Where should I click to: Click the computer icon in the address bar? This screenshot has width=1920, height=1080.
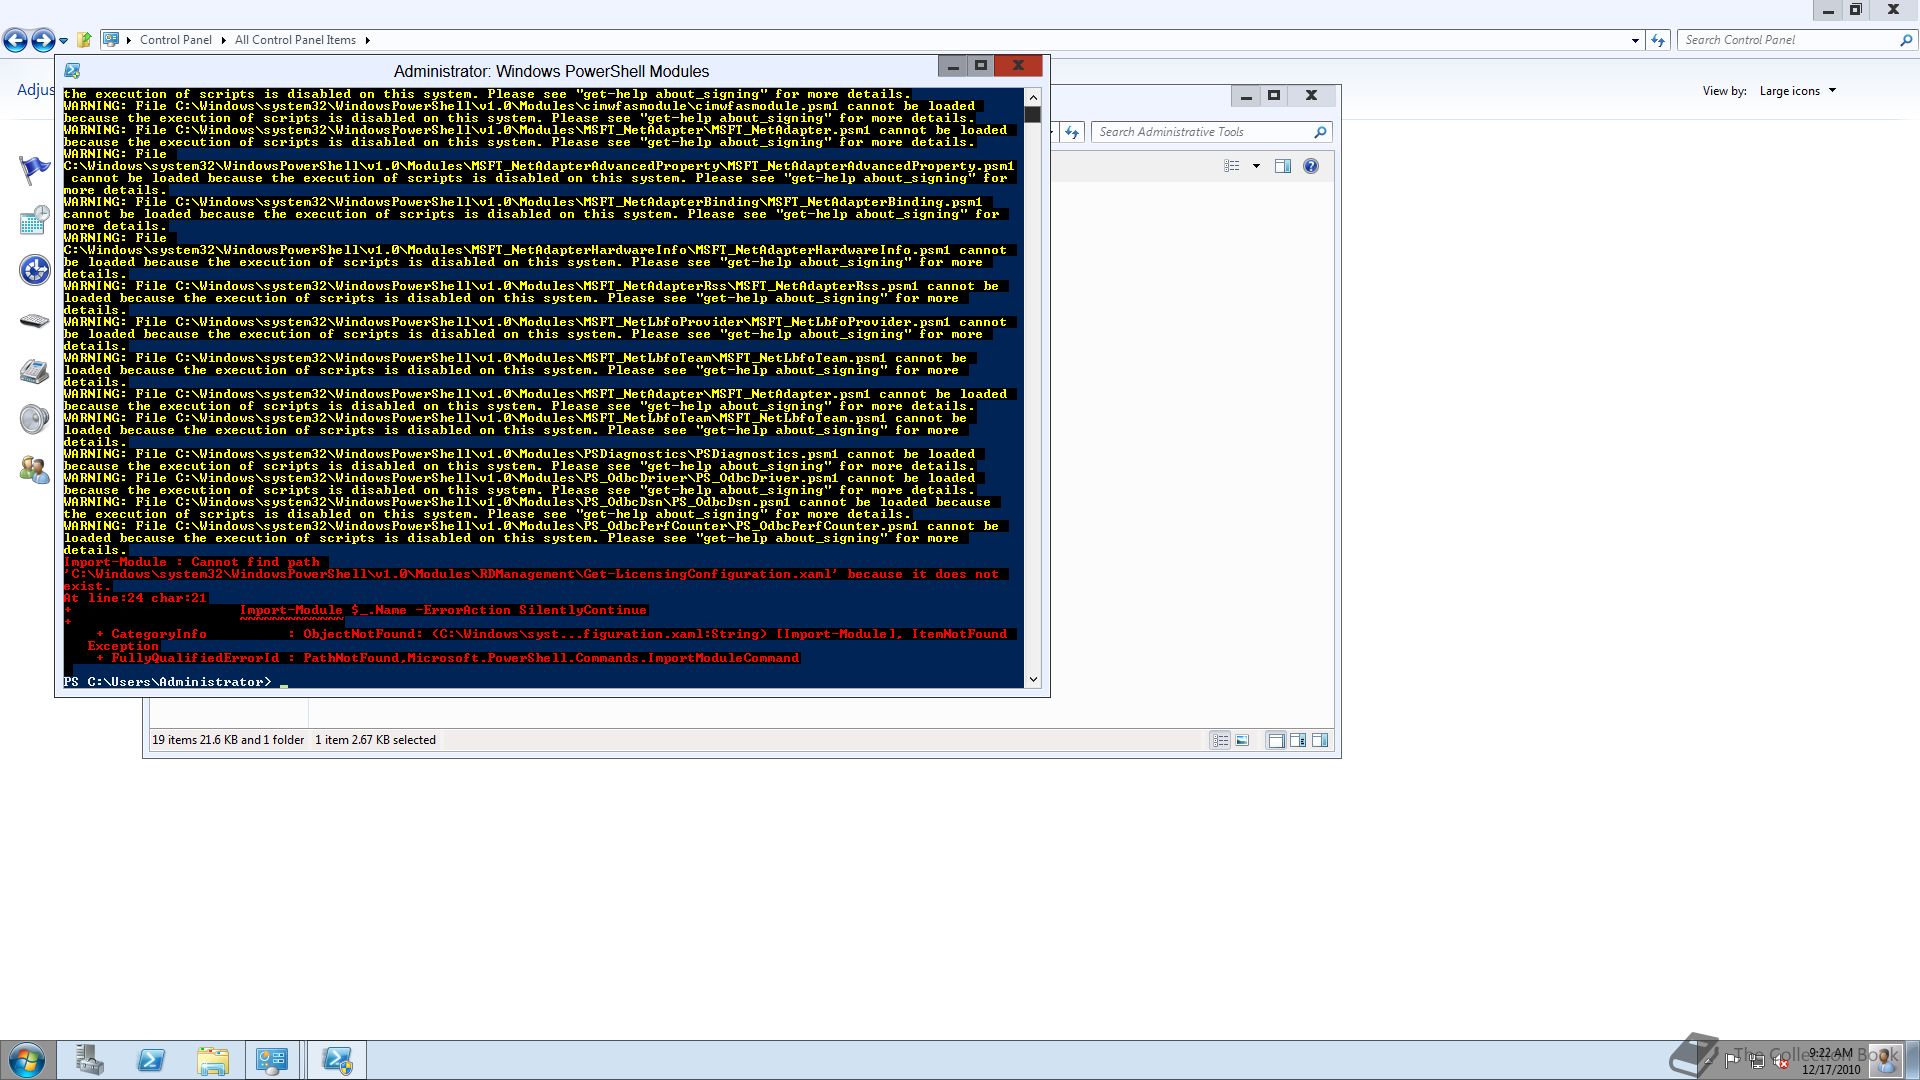(111, 40)
